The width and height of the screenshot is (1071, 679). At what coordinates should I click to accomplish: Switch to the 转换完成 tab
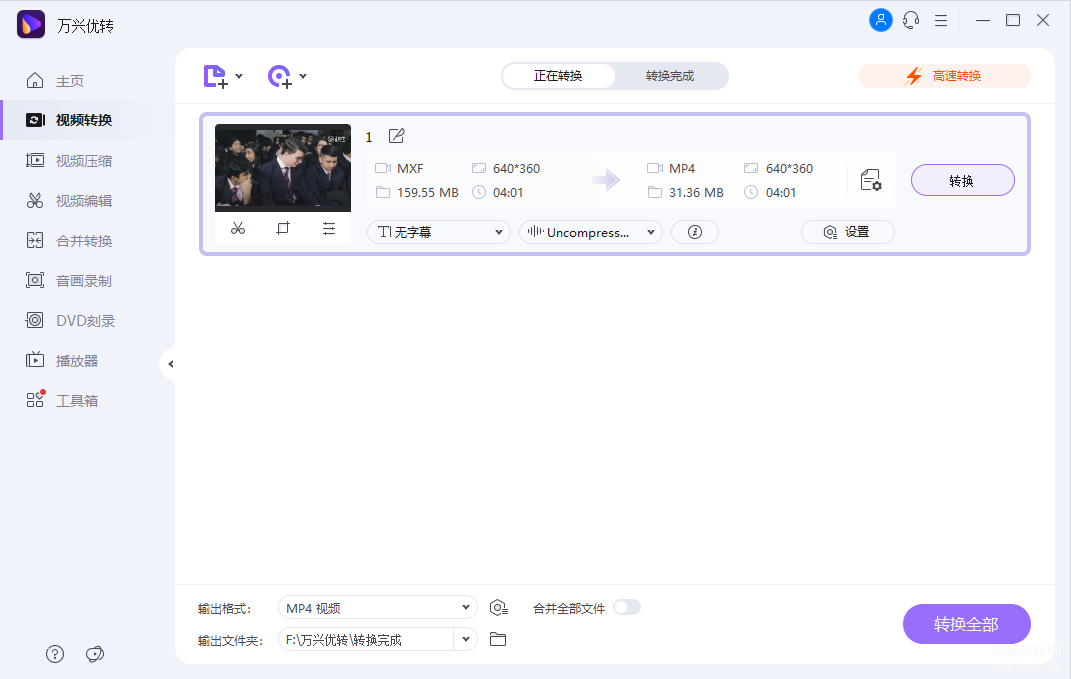point(670,76)
